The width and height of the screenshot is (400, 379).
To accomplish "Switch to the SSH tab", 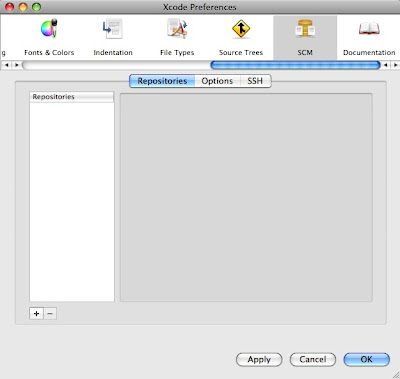I will 255,81.
